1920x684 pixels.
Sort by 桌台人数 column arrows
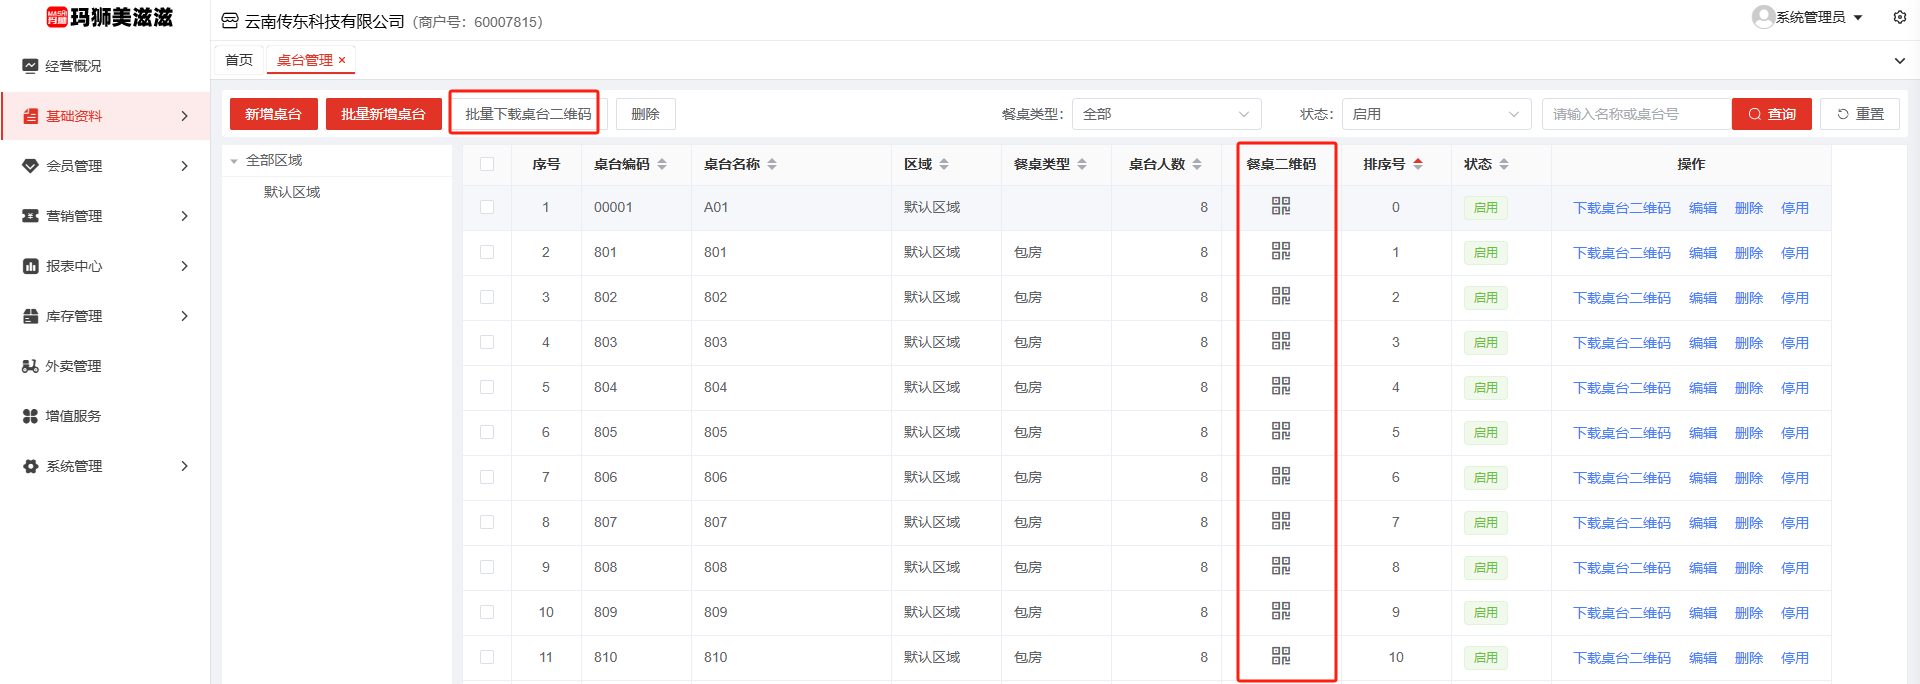tap(1197, 164)
